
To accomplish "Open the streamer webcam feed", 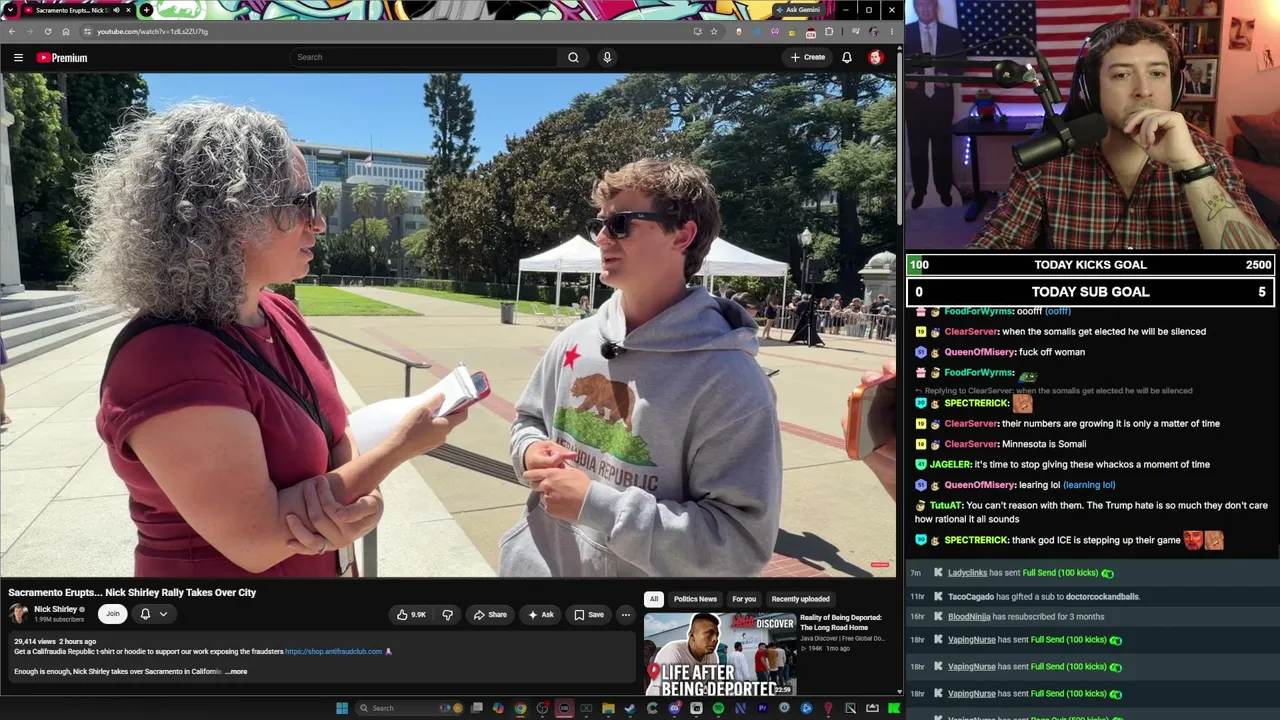I will [x=1093, y=124].
